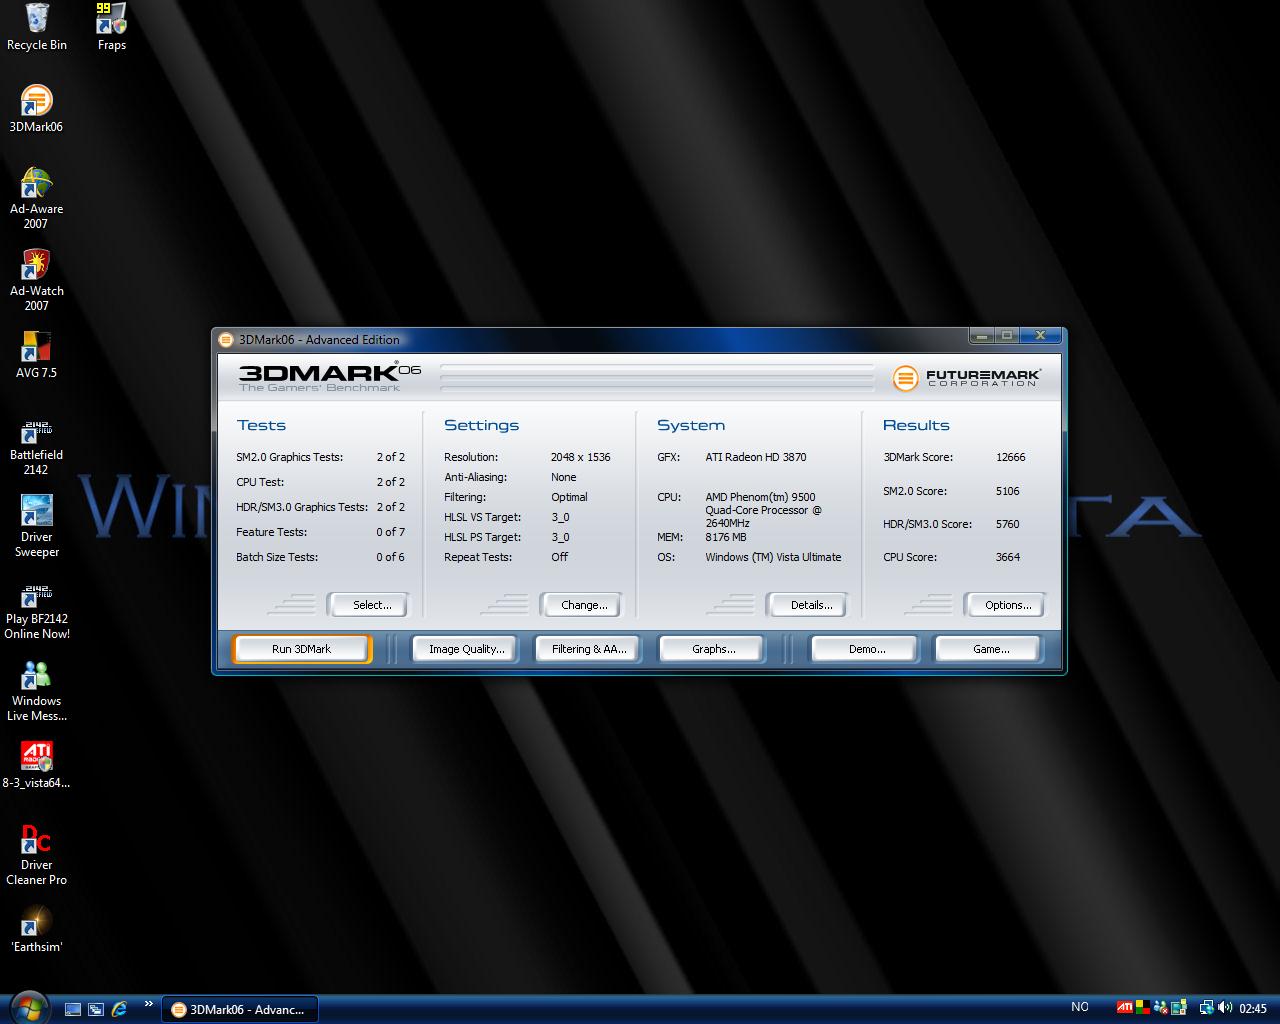Click CPU text AMD Phenom 9500
The width and height of the screenshot is (1280, 1024).
[763, 510]
